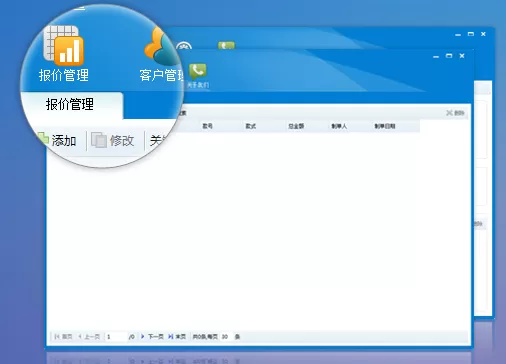506x364 pixels.
Task: Click the page number input field
Action: 116,337
